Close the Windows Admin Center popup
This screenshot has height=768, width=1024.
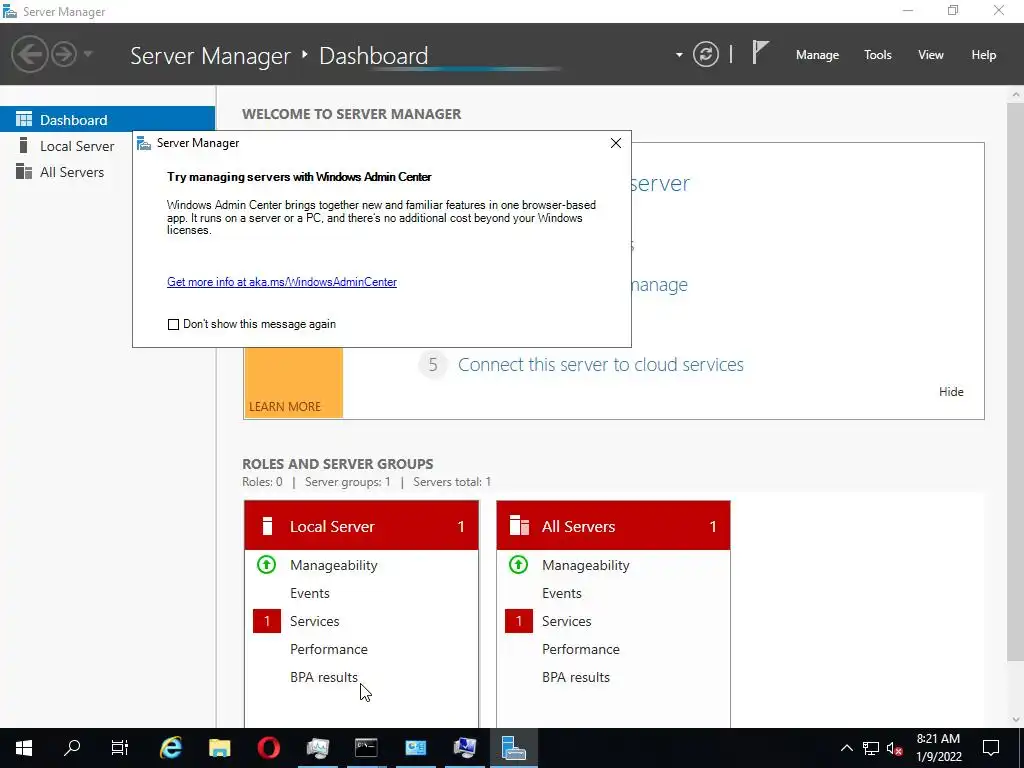click(615, 143)
